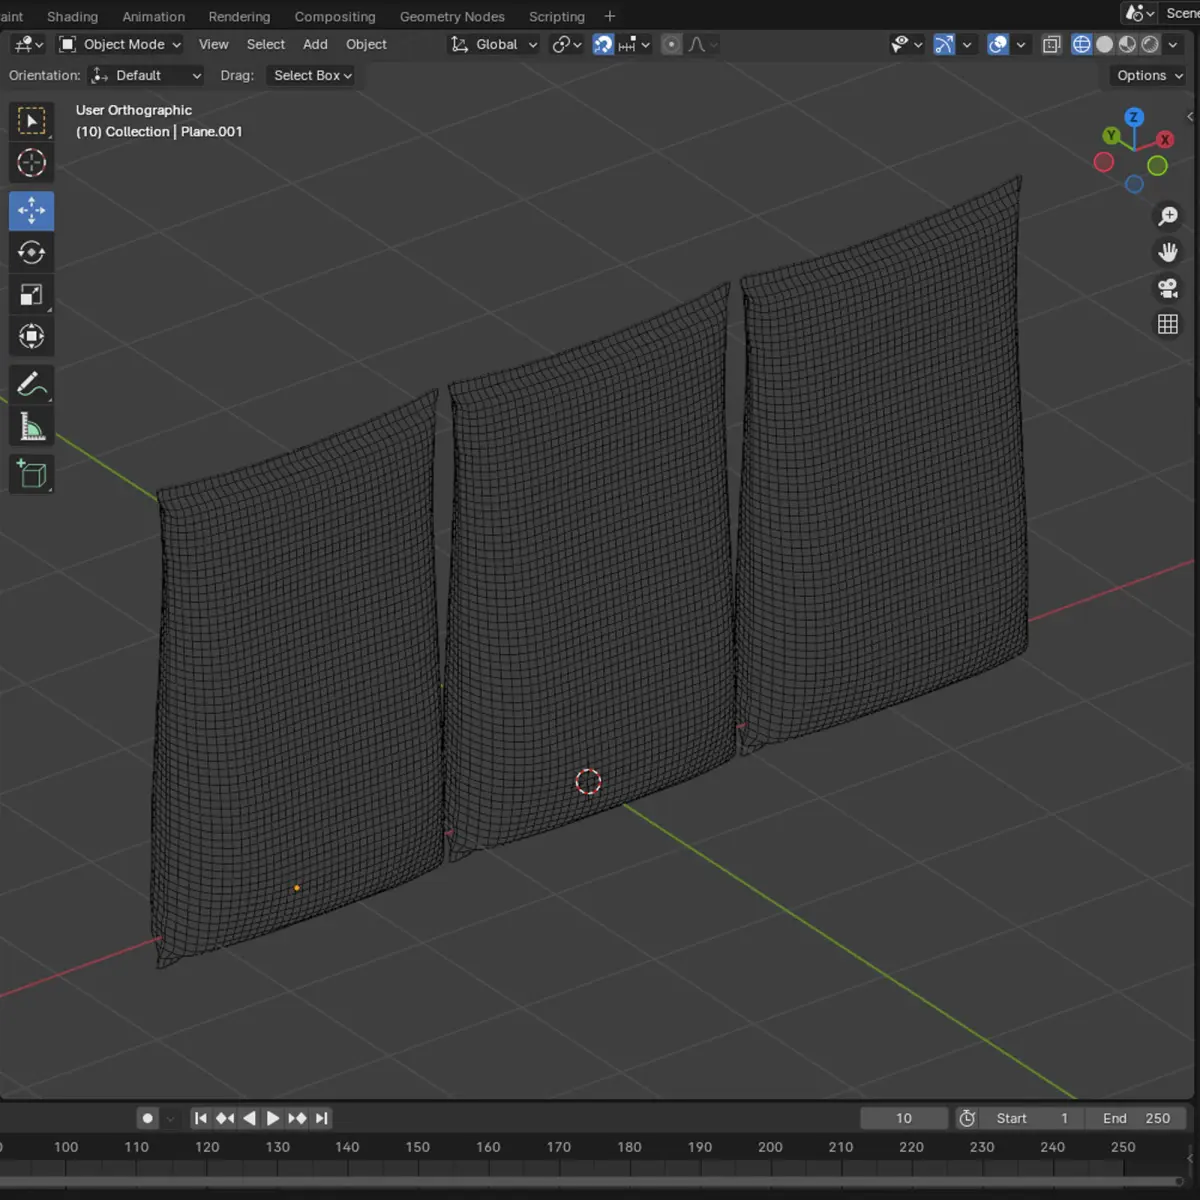Play animation in reverse
Image resolution: width=1200 pixels, height=1200 pixels.
tap(249, 1118)
